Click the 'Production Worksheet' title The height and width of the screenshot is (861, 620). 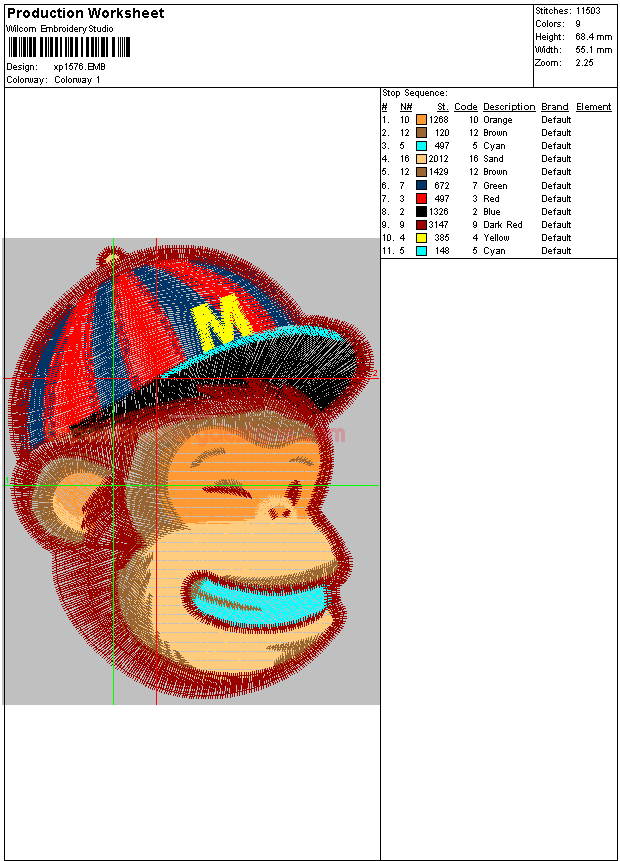coord(86,13)
